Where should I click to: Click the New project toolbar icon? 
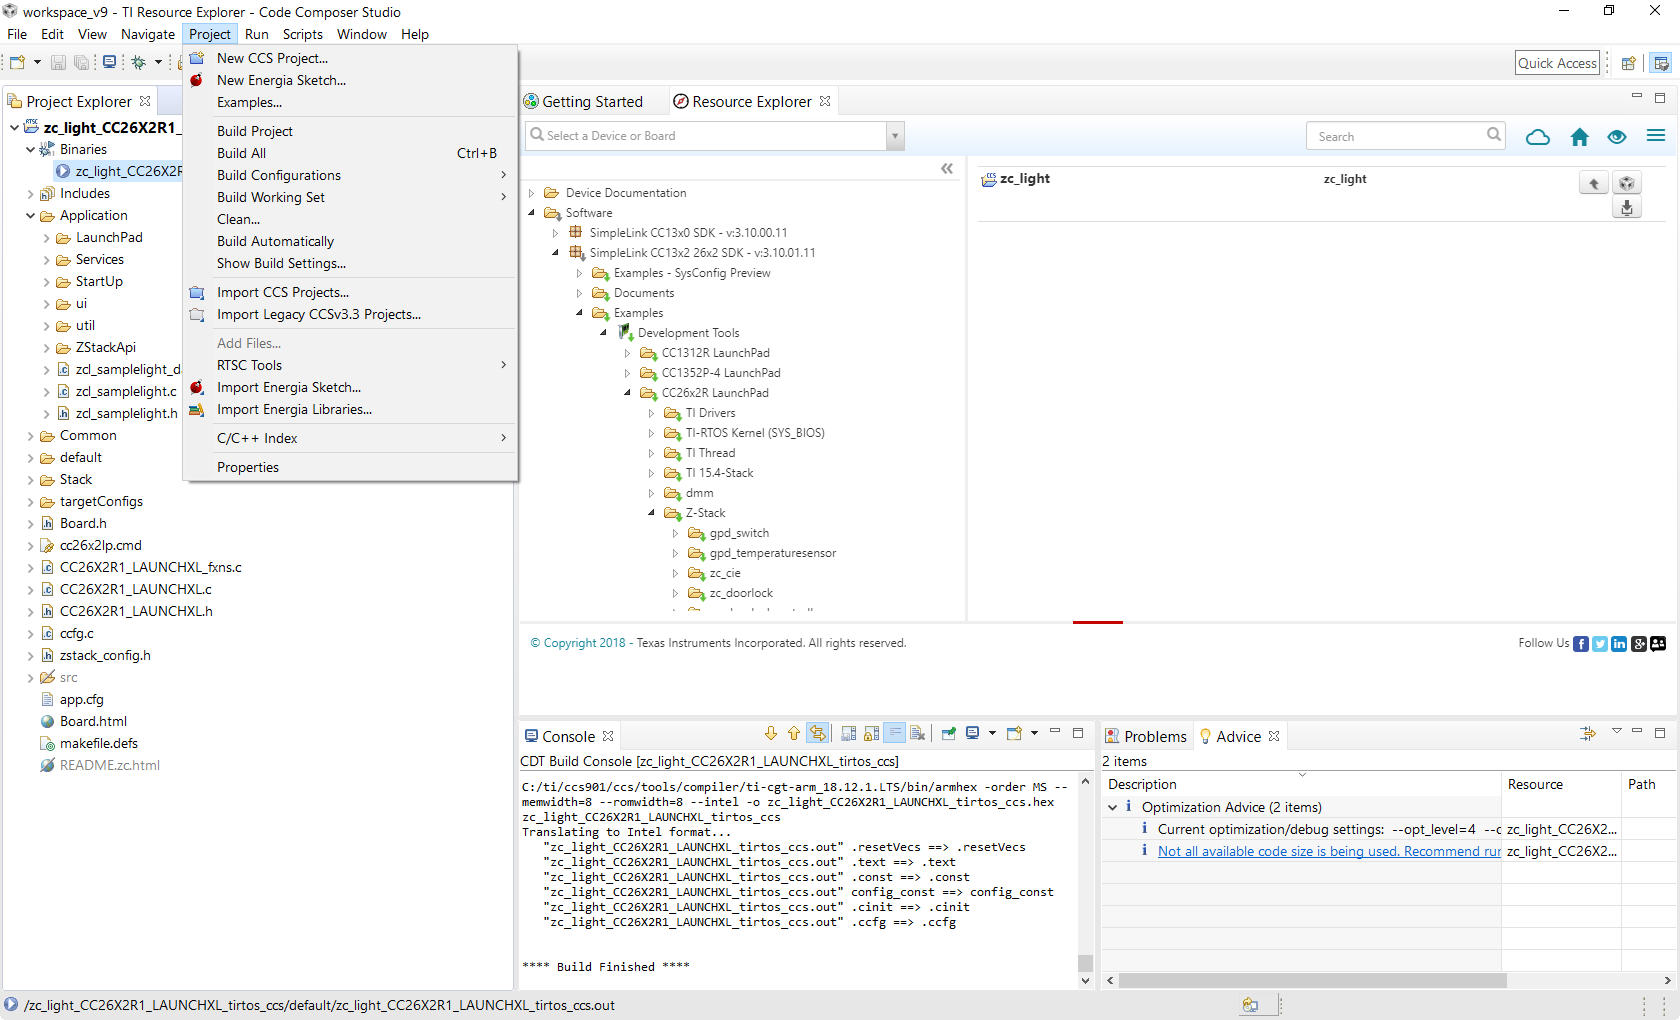click(17, 62)
